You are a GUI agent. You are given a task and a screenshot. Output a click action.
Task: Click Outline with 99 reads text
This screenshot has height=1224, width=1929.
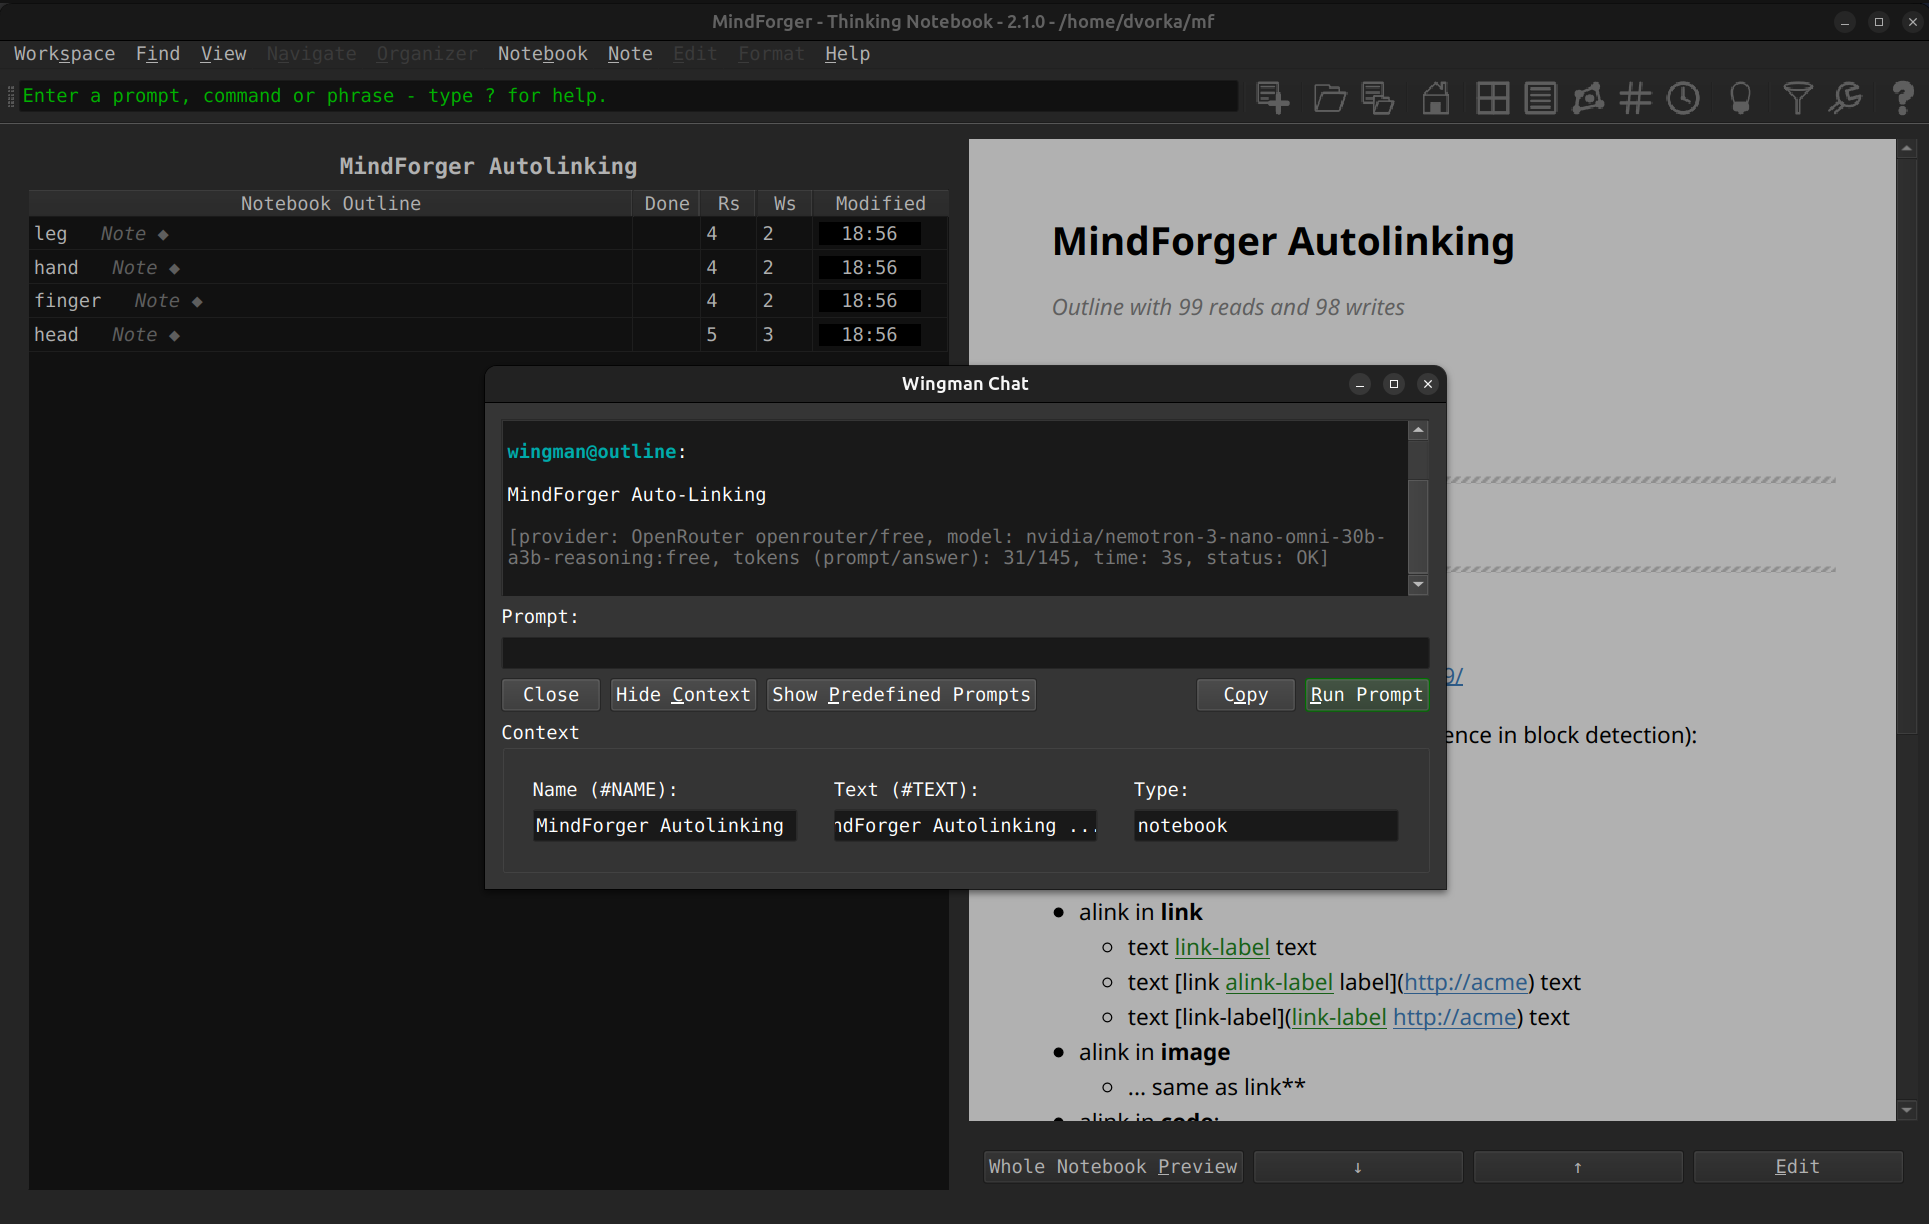tap(1227, 308)
